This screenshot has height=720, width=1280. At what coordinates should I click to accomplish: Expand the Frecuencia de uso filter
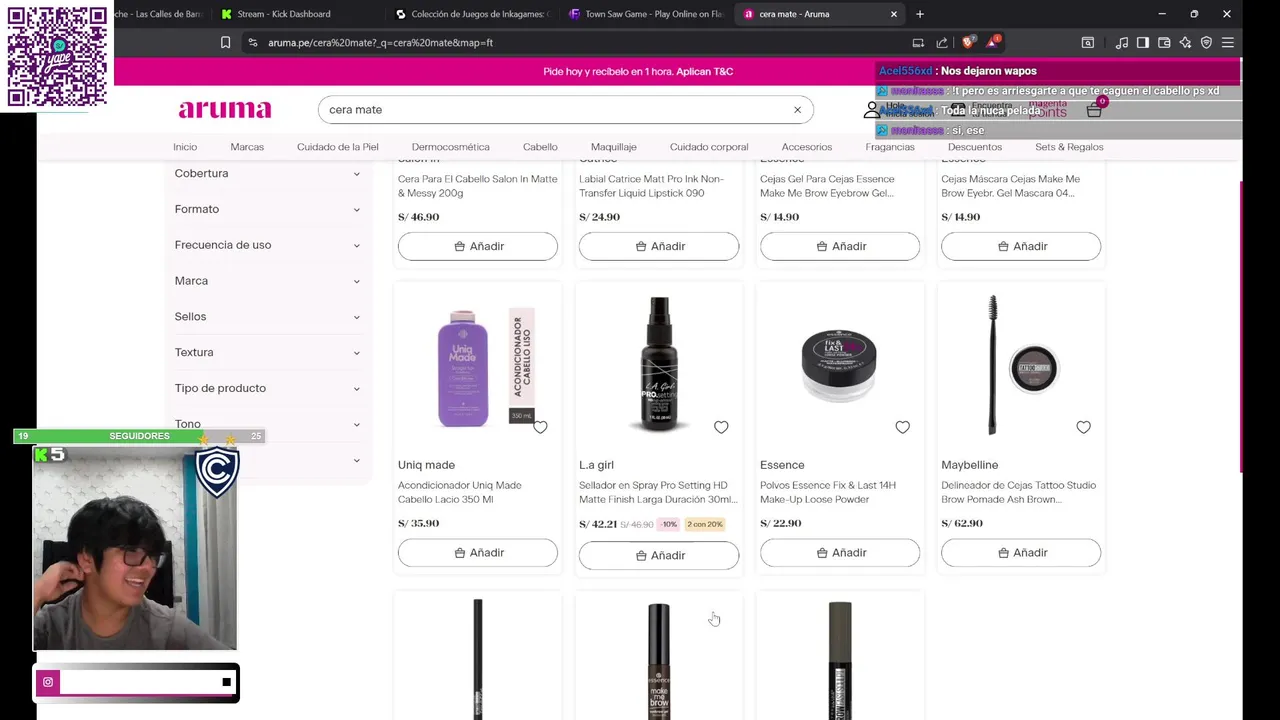point(267,245)
